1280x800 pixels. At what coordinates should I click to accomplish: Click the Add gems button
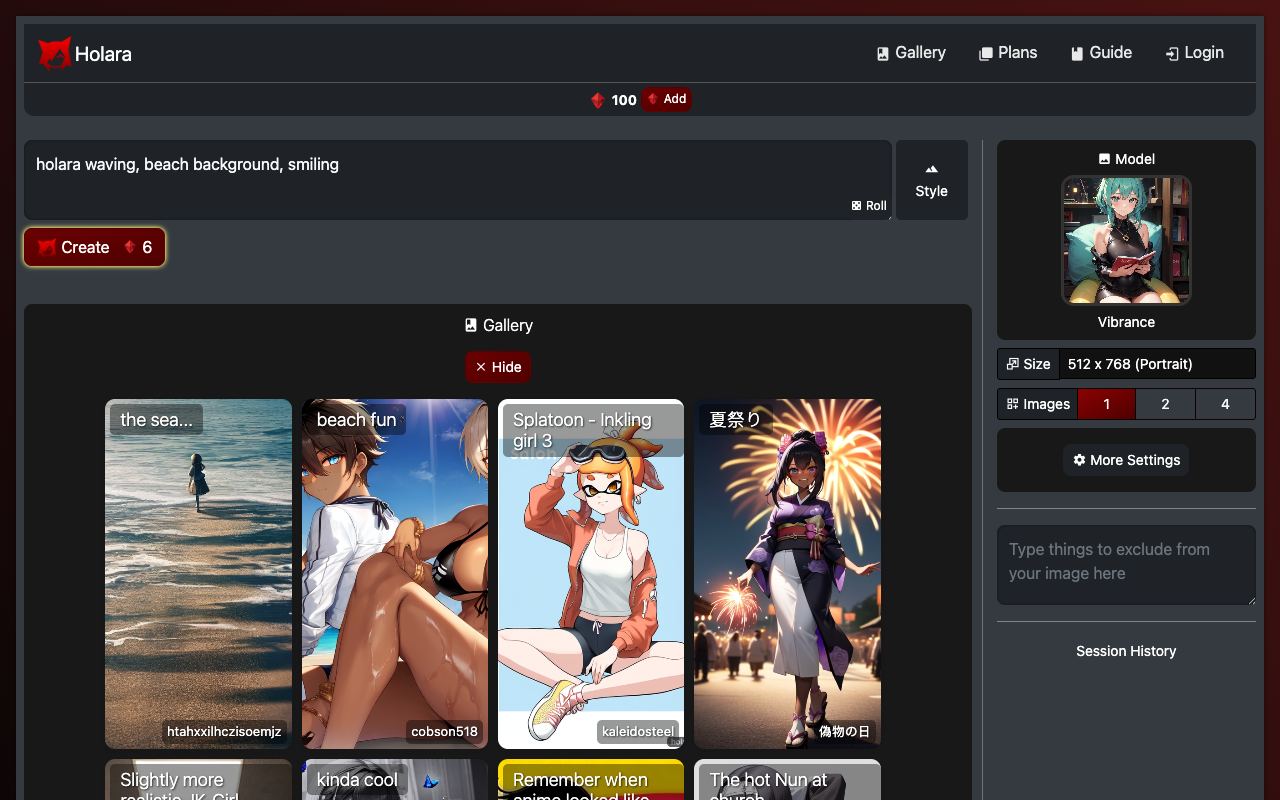666,99
